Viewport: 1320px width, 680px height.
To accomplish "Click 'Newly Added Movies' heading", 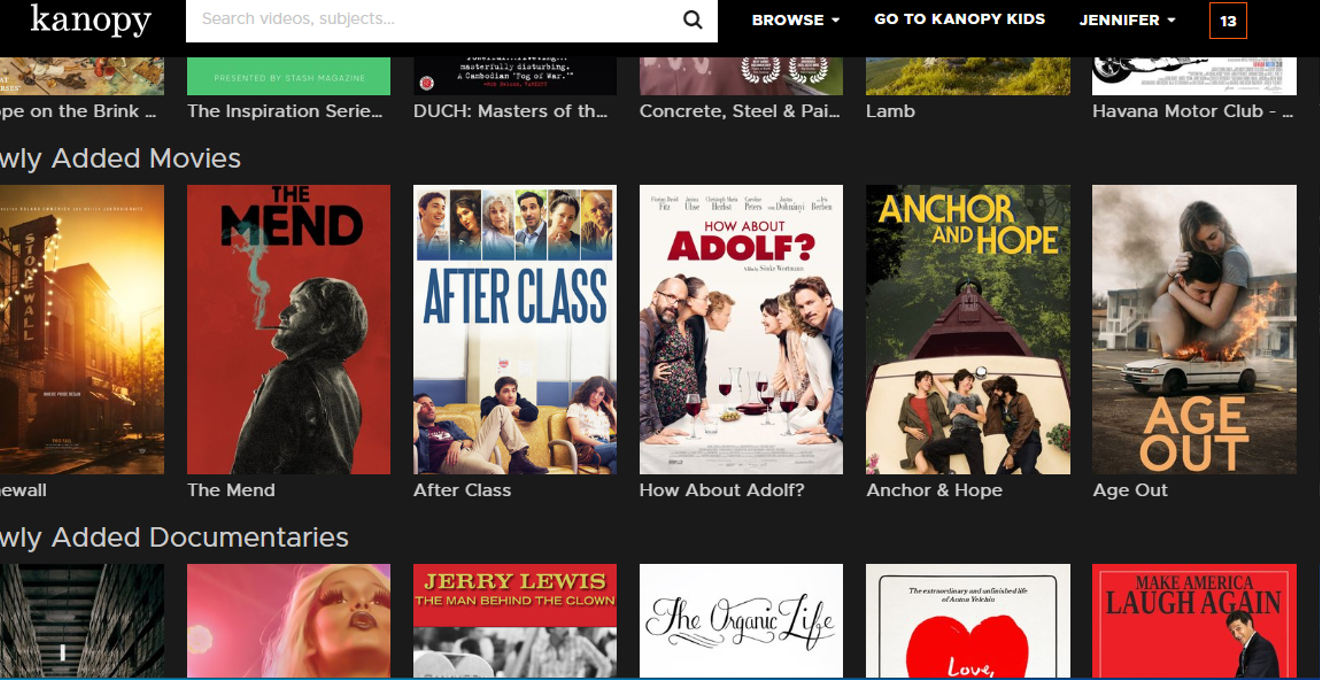I will pyautogui.click(x=120, y=158).
